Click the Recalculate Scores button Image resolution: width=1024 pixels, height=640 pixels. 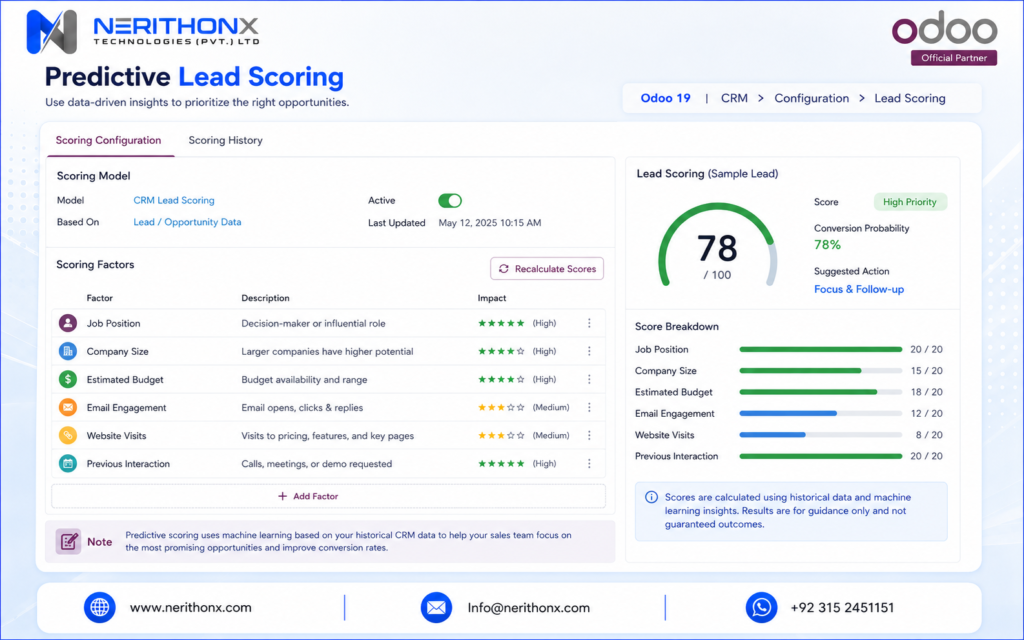547,268
